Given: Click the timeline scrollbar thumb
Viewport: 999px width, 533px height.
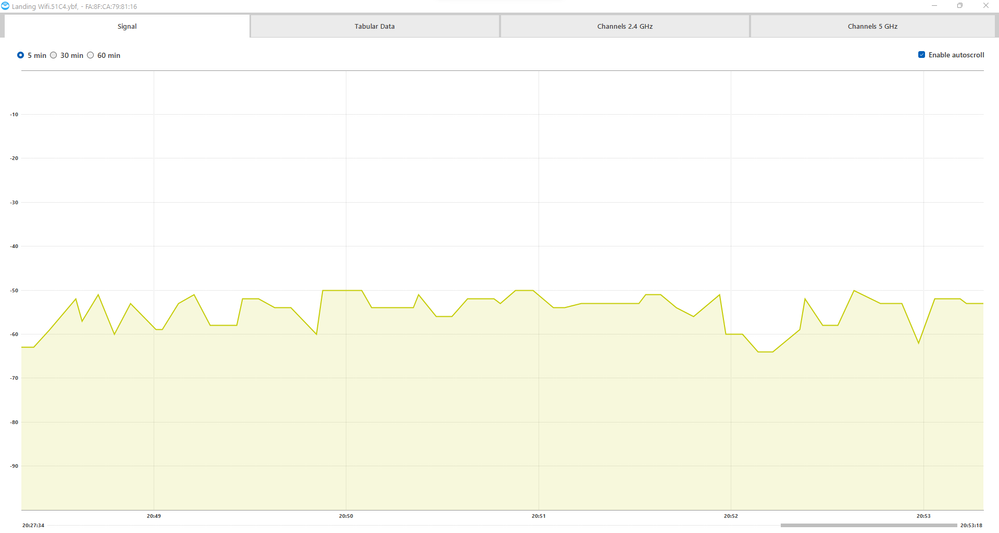Looking at the screenshot, I should click(x=867, y=525).
